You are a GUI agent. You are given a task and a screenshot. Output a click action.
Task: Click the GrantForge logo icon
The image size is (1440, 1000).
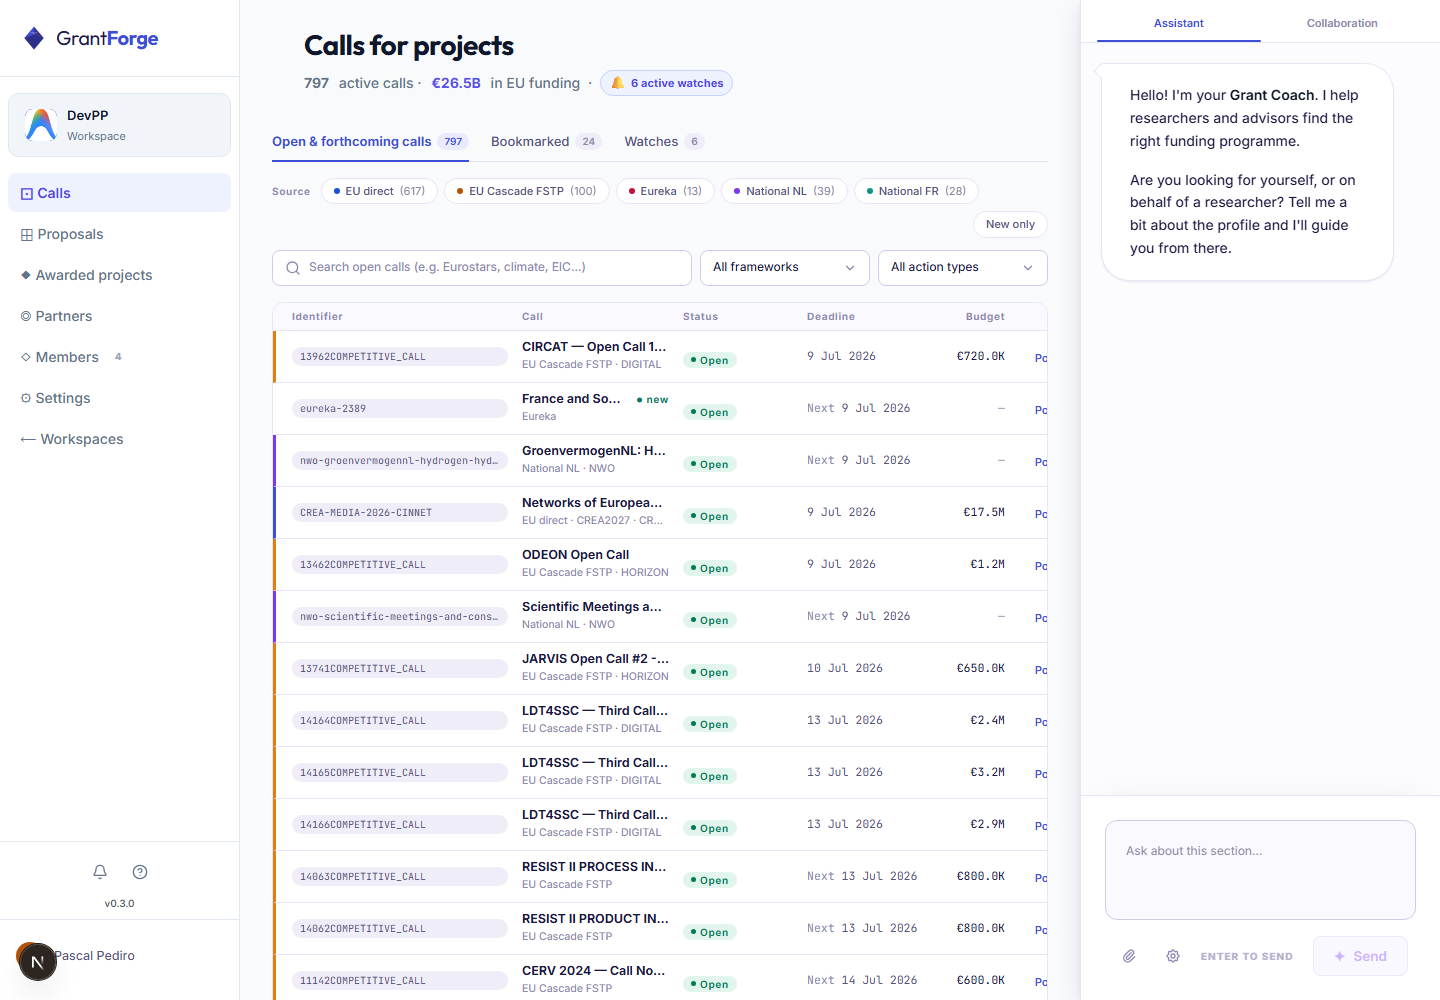(34, 38)
